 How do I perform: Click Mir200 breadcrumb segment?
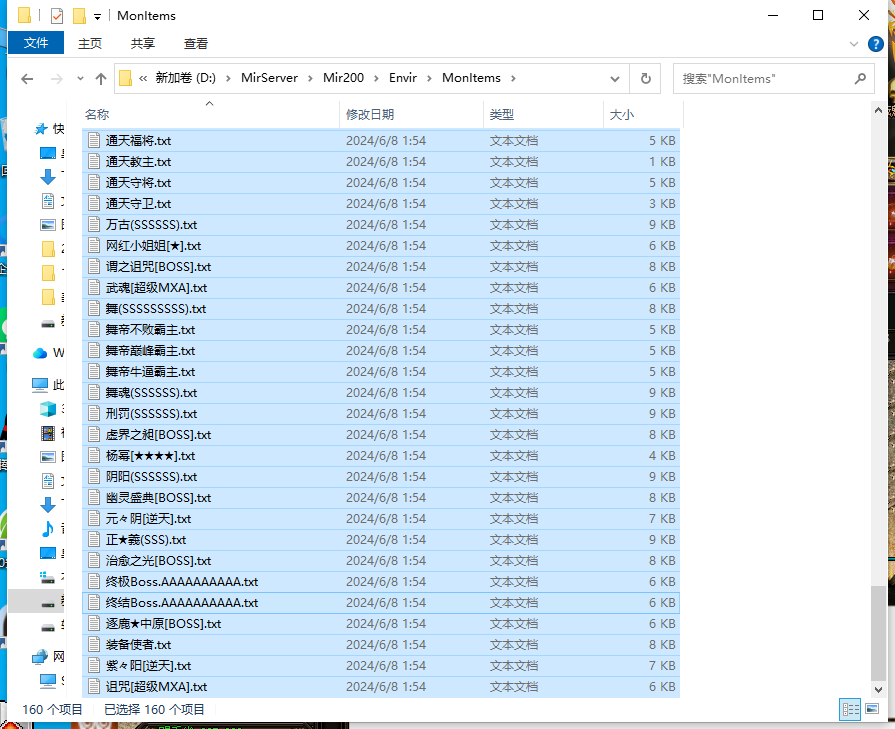343,78
